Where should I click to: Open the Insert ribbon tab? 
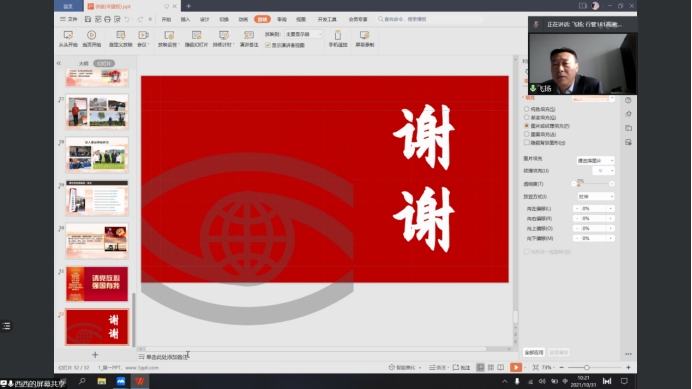(185, 19)
